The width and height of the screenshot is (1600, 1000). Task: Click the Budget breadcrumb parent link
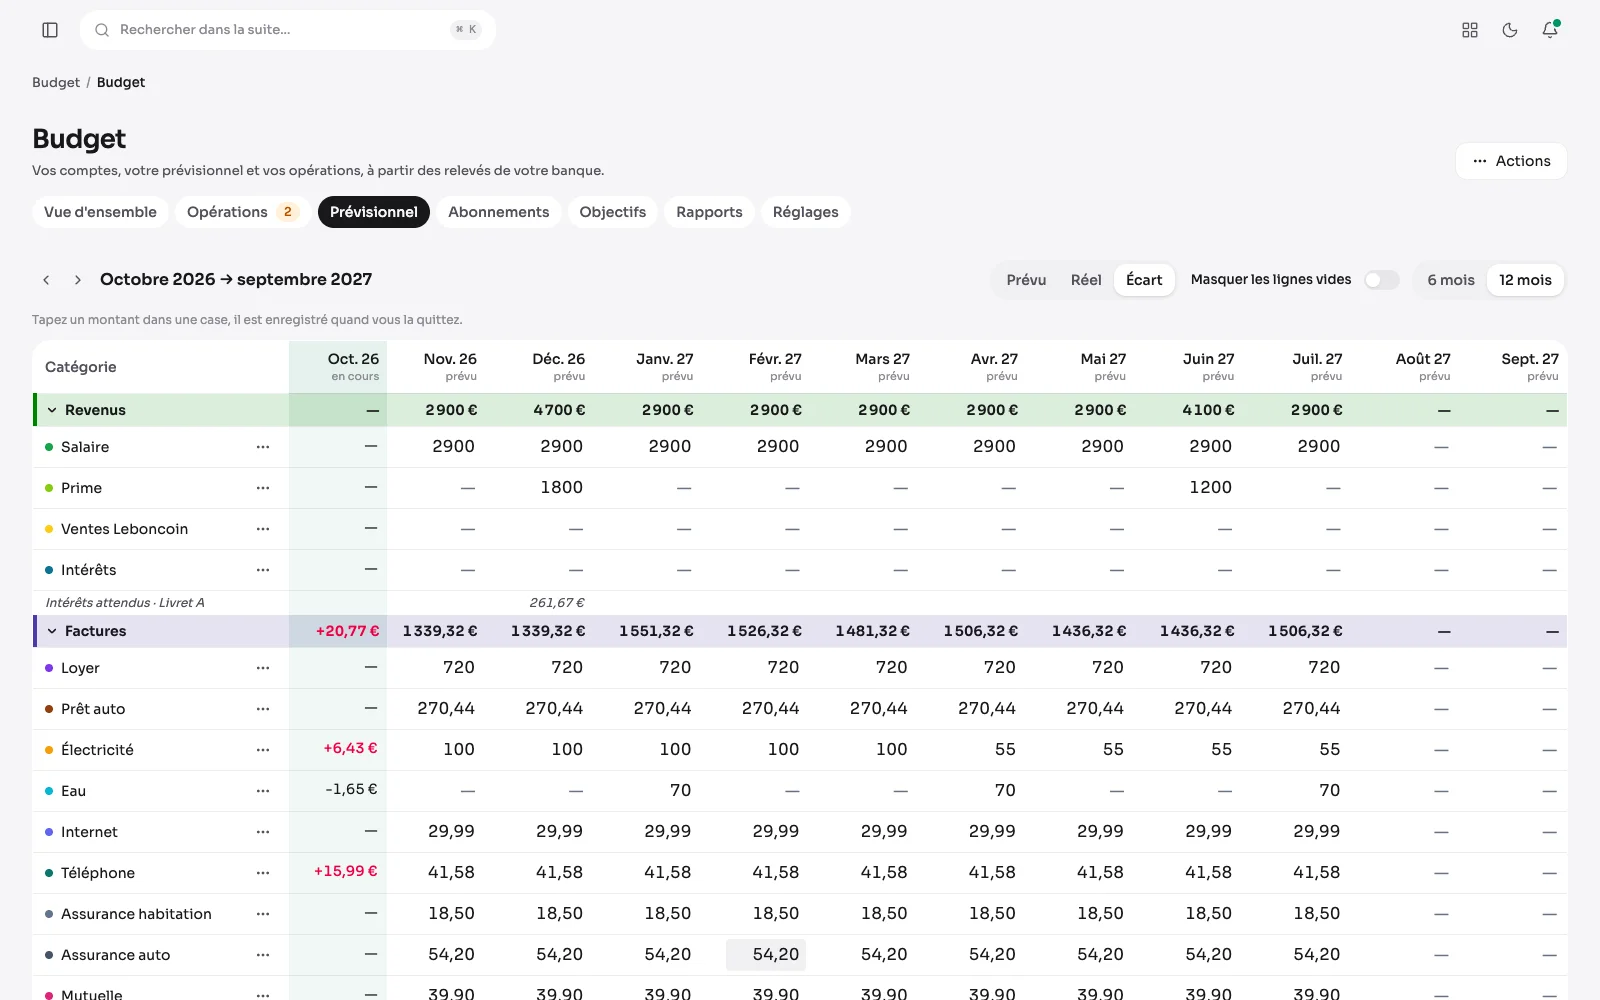[56, 82]
